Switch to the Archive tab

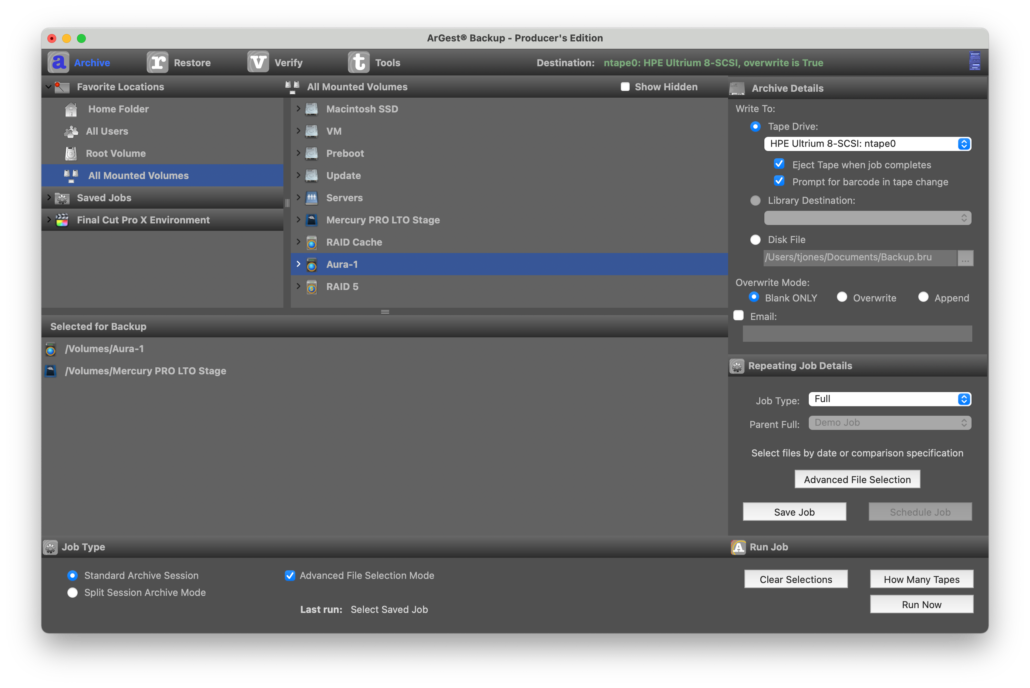[80, 63]
